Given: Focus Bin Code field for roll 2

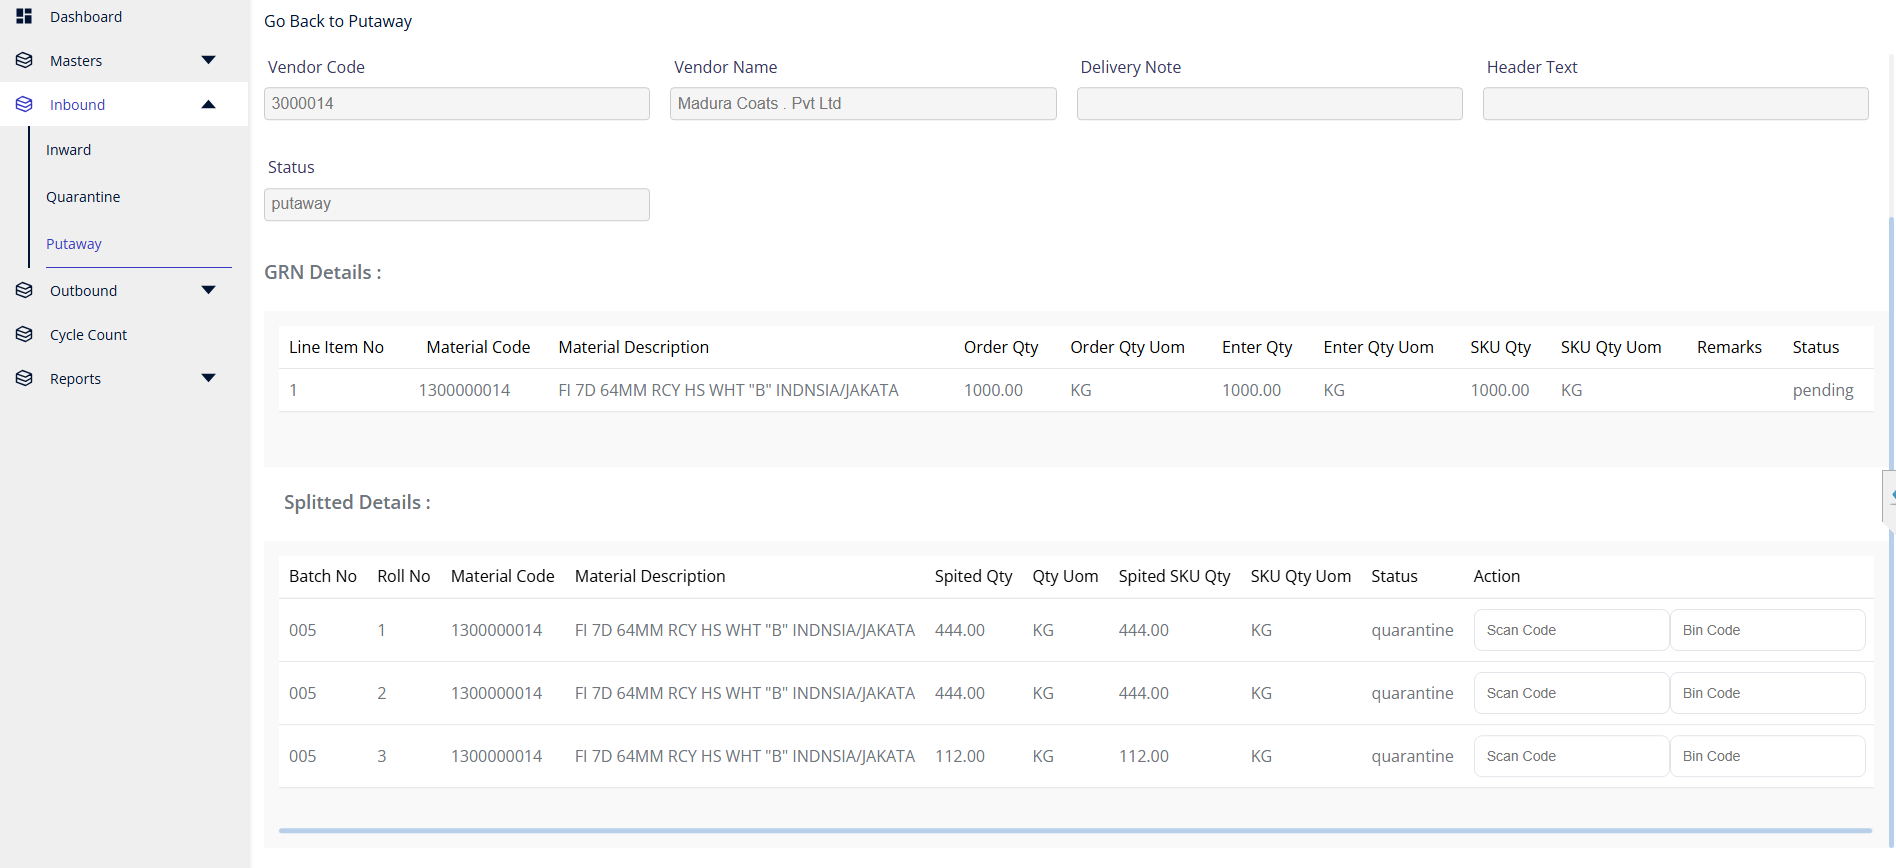Looking at the screenshot, I should (x=1766, y=693).
